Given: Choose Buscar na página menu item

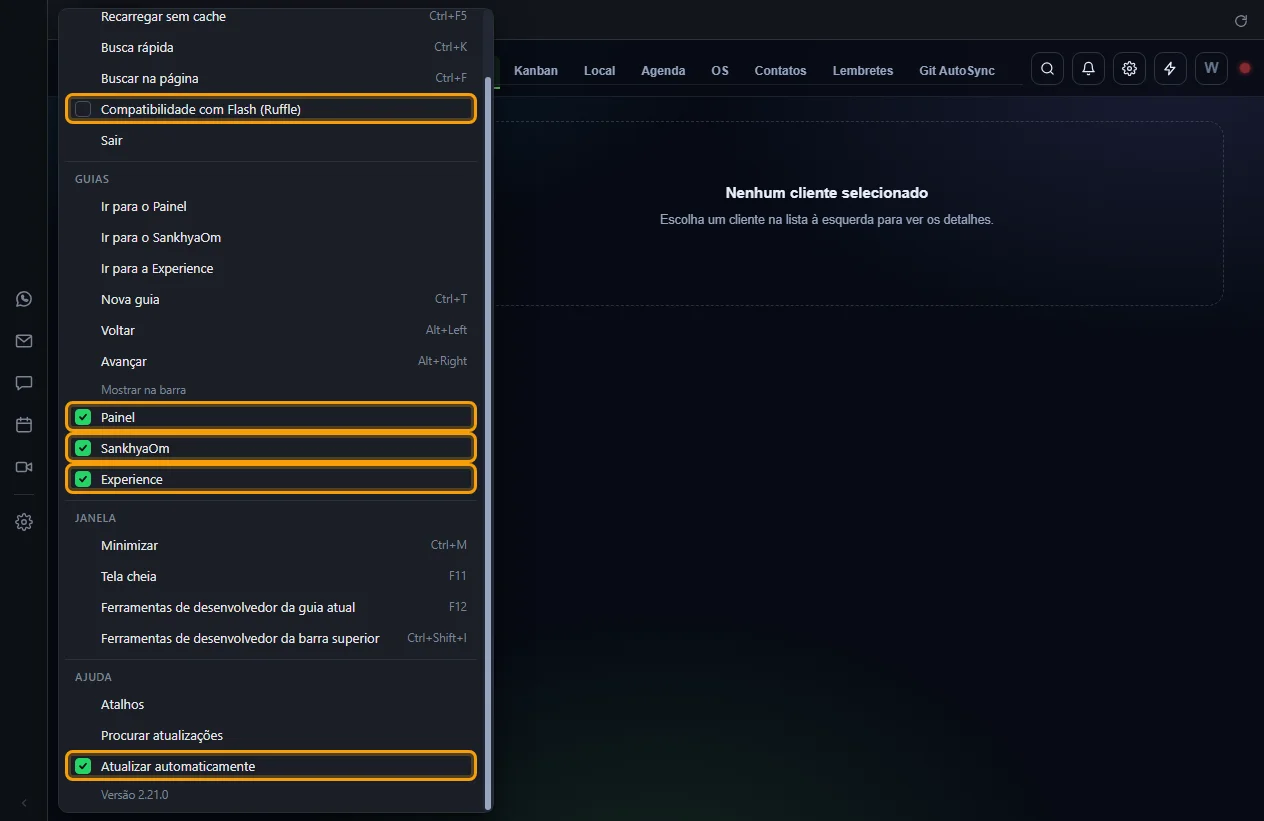Looking at the screenshot, I should tap(271, 78).
